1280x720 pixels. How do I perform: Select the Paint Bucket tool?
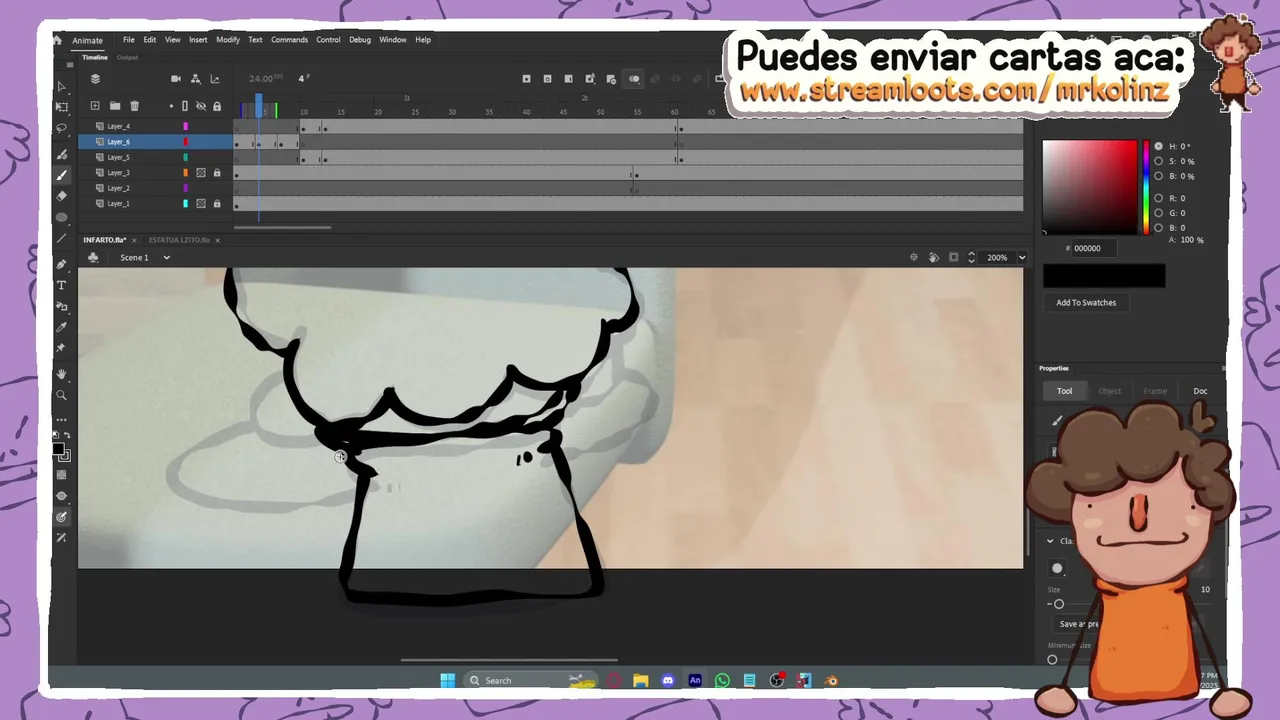[61, 306]
